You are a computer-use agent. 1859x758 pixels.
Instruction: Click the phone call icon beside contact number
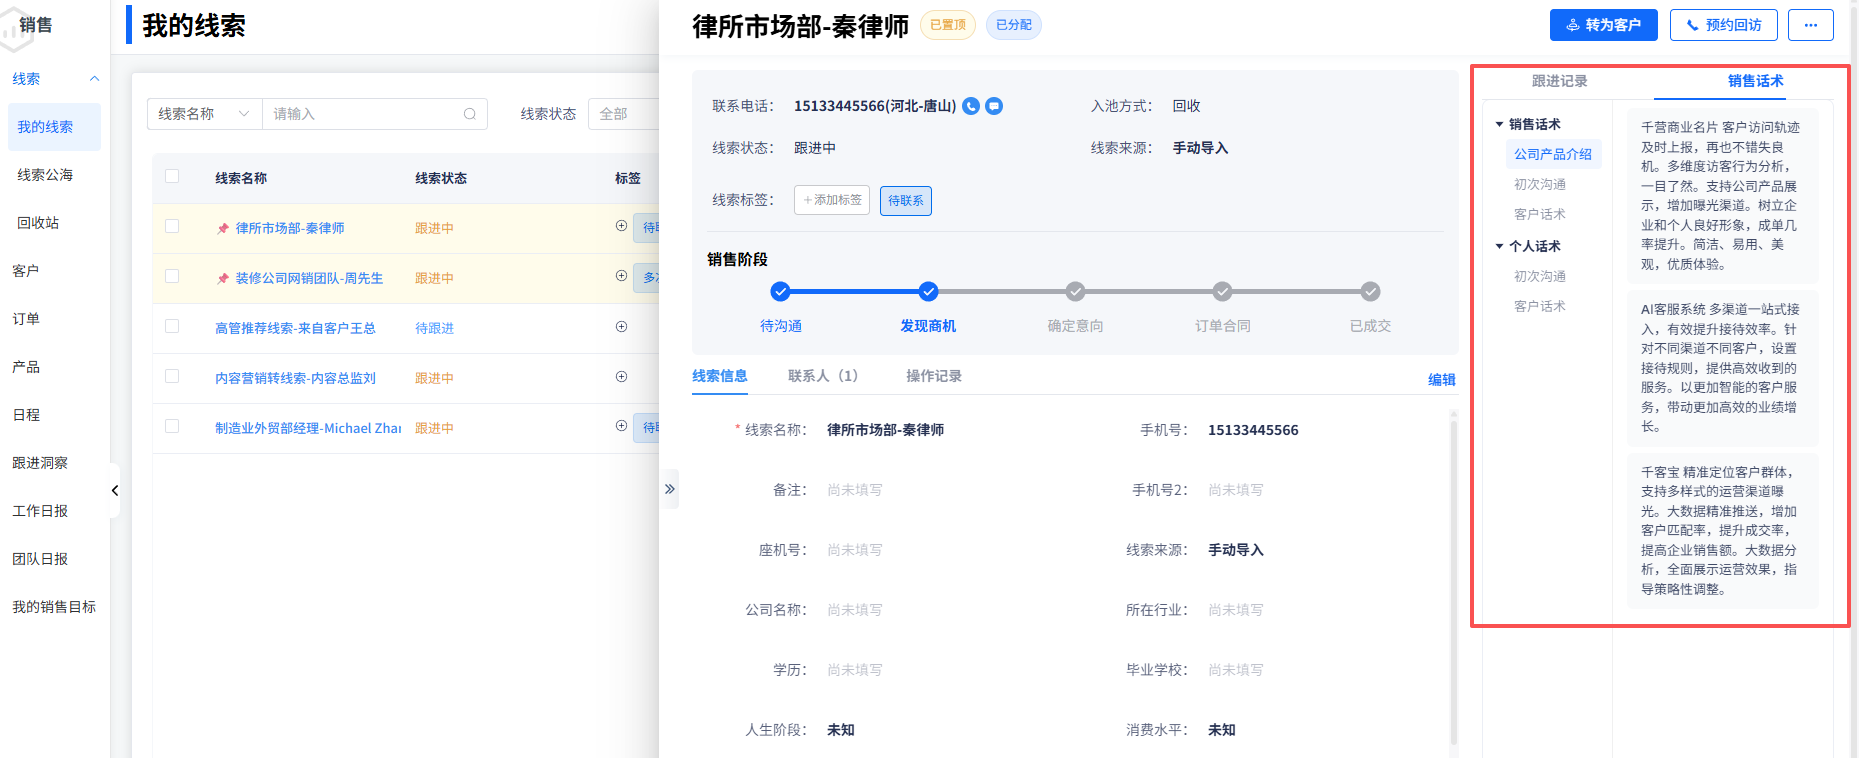click(x=970, y=106)
